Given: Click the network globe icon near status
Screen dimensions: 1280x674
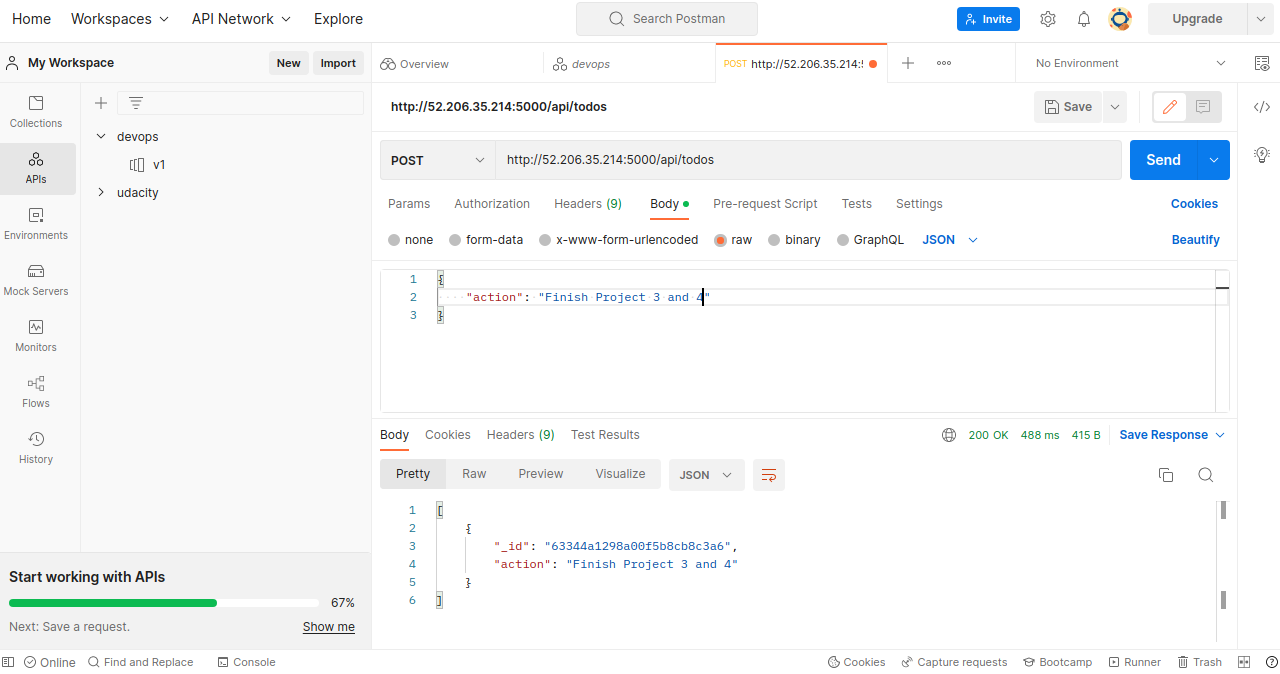Looking at the screenshot, I should coord(949,435).
